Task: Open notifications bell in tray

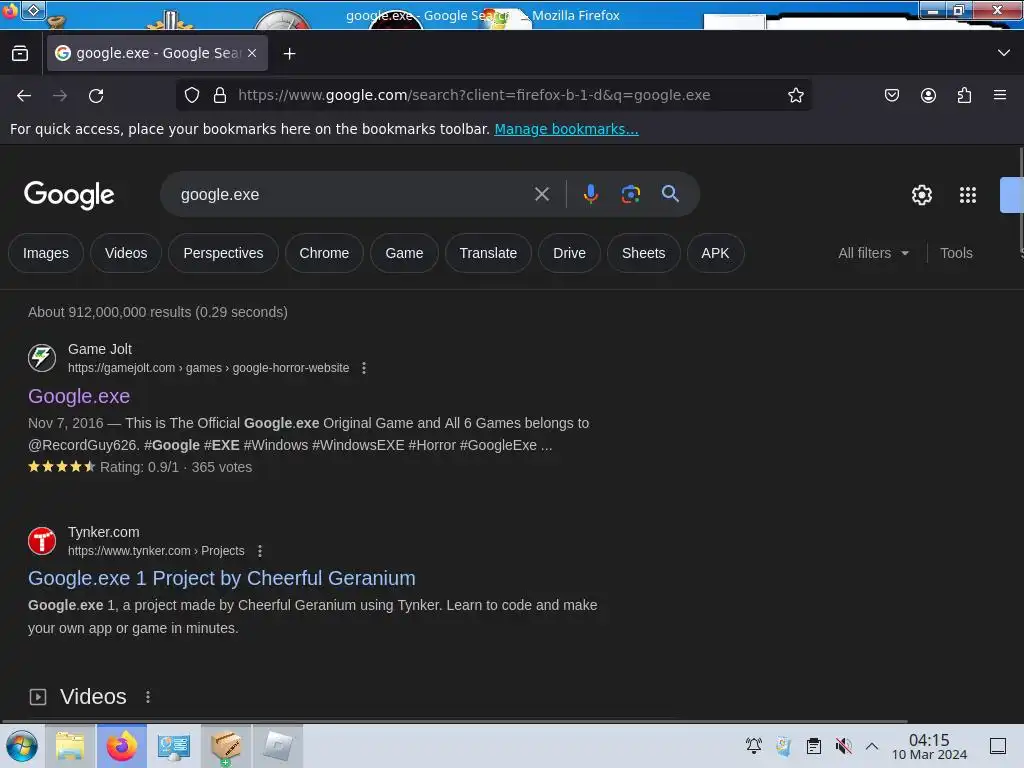Action: pos(754,746)
